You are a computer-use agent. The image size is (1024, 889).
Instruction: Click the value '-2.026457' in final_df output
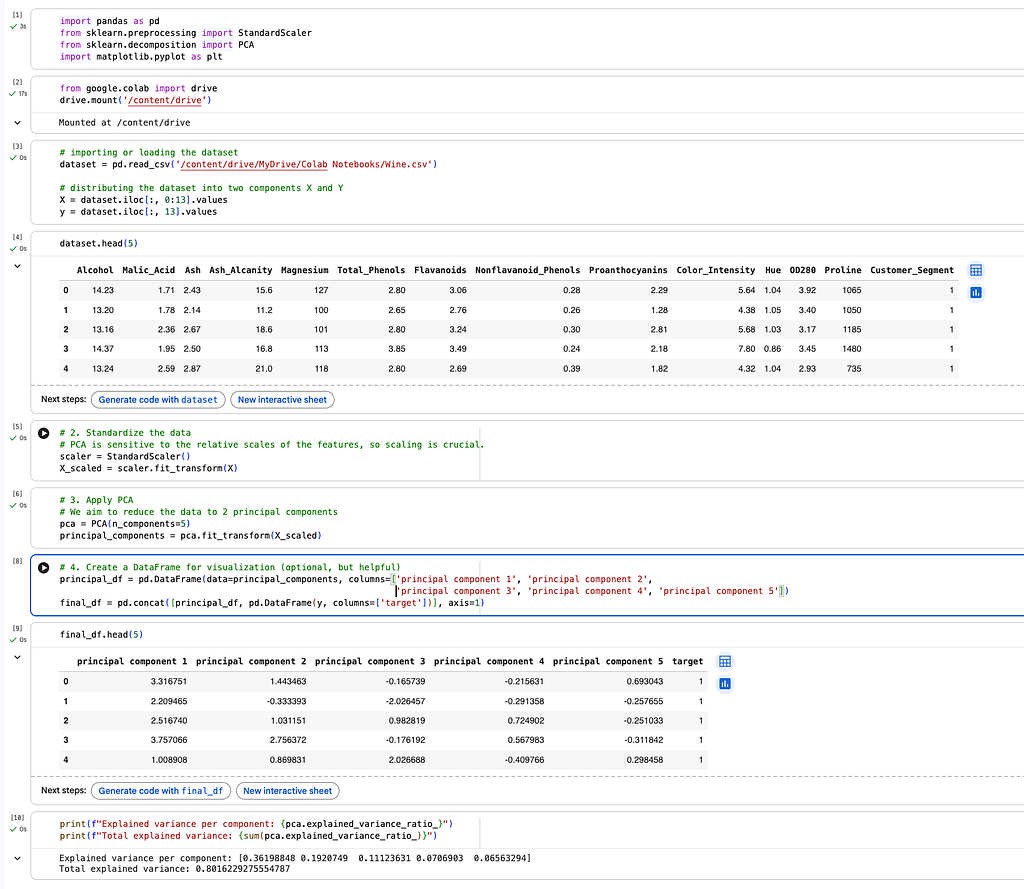405,701
